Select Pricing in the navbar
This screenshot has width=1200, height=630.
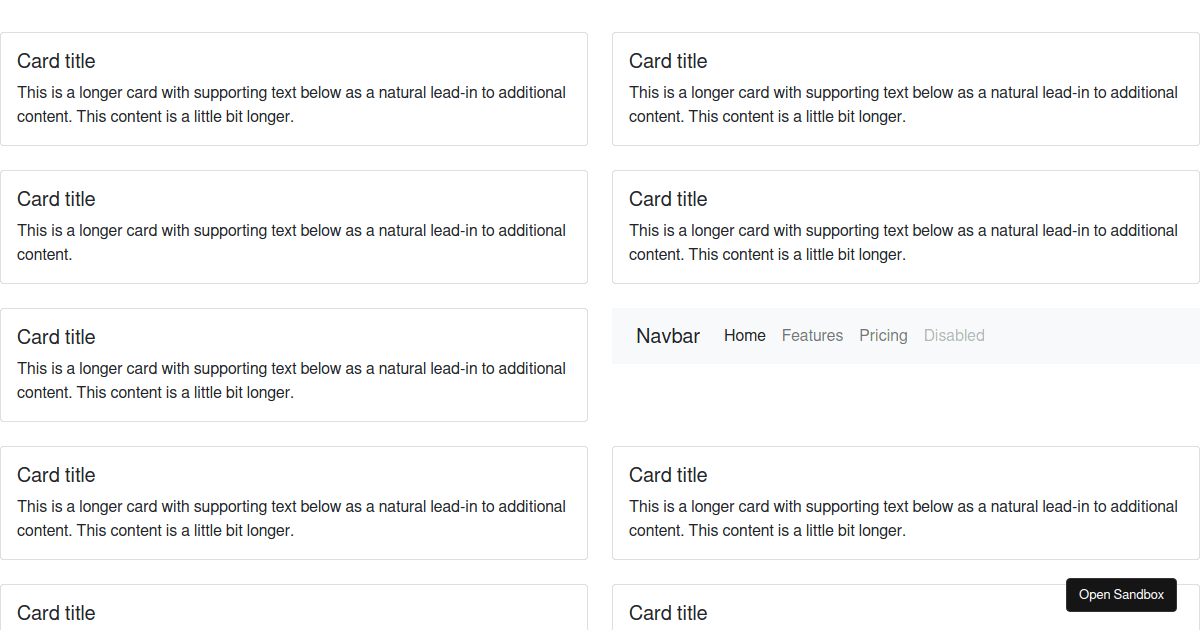[x=883, y=336]
